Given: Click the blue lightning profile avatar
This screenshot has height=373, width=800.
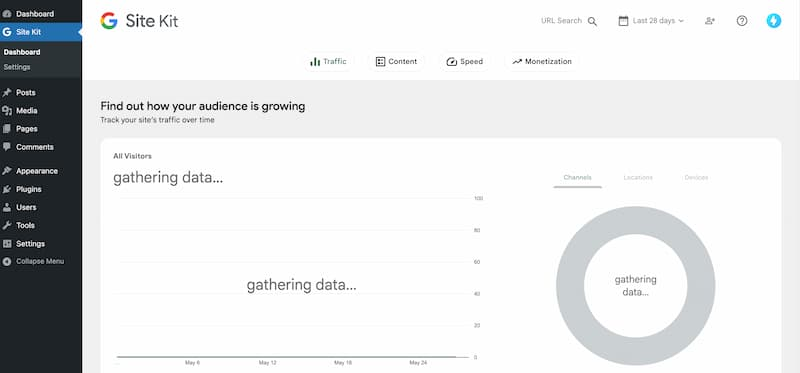Looking at the screenshot, I should pyautogui.click(x=774, y=20).
